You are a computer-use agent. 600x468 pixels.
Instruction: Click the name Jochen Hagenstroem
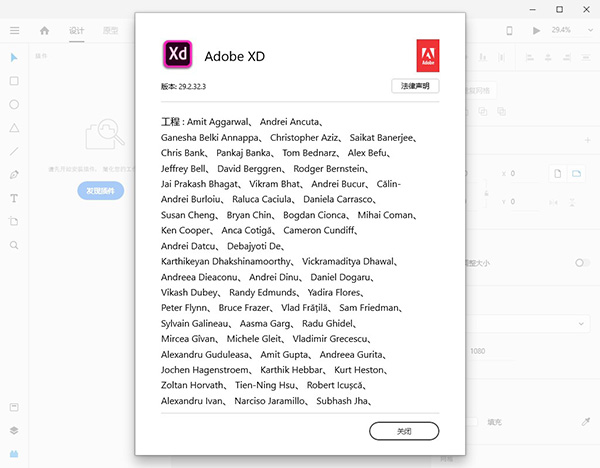pos(204,370)
